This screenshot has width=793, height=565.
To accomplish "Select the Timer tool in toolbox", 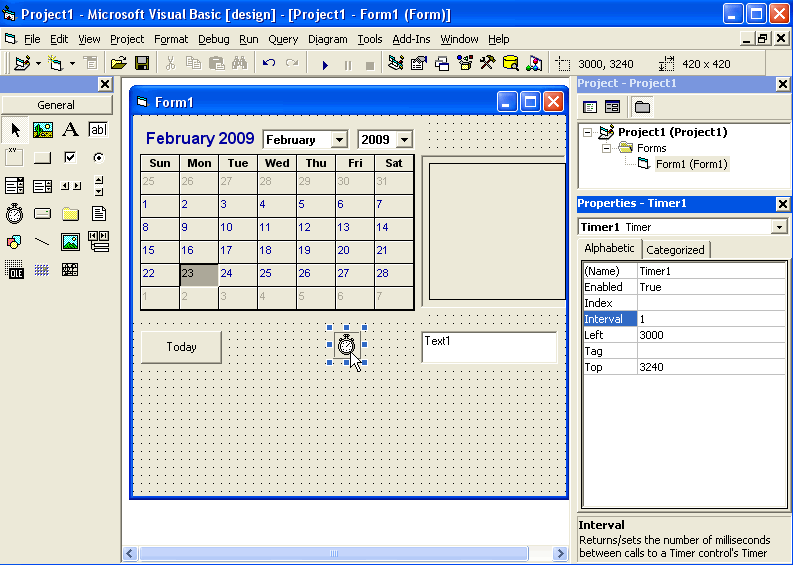I will 15,214.
